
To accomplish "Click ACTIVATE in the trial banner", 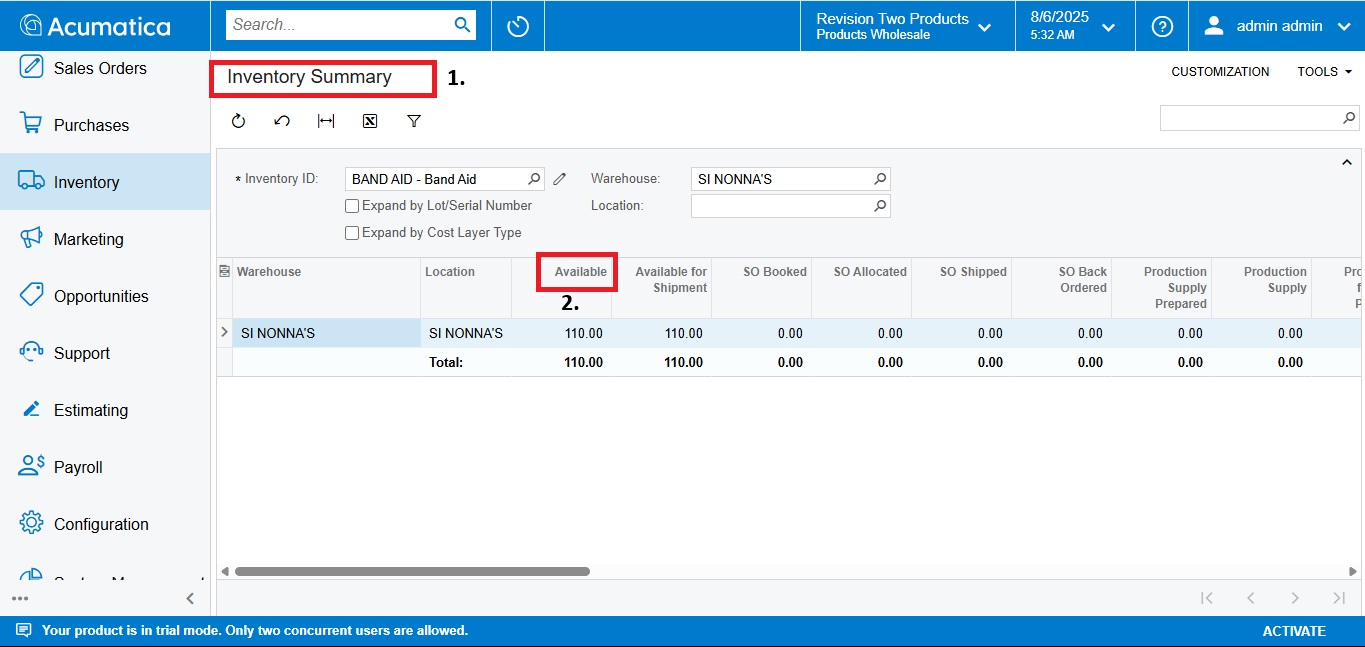I will pos(1293,631).
